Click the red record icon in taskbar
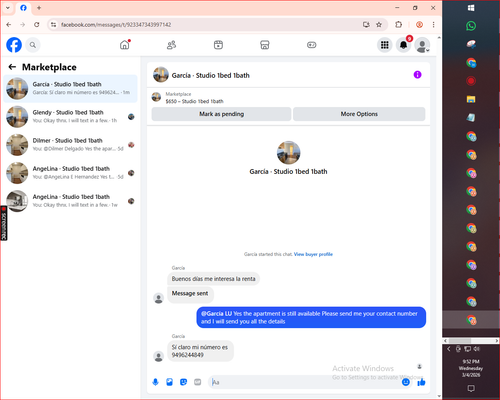 (471, 81)
